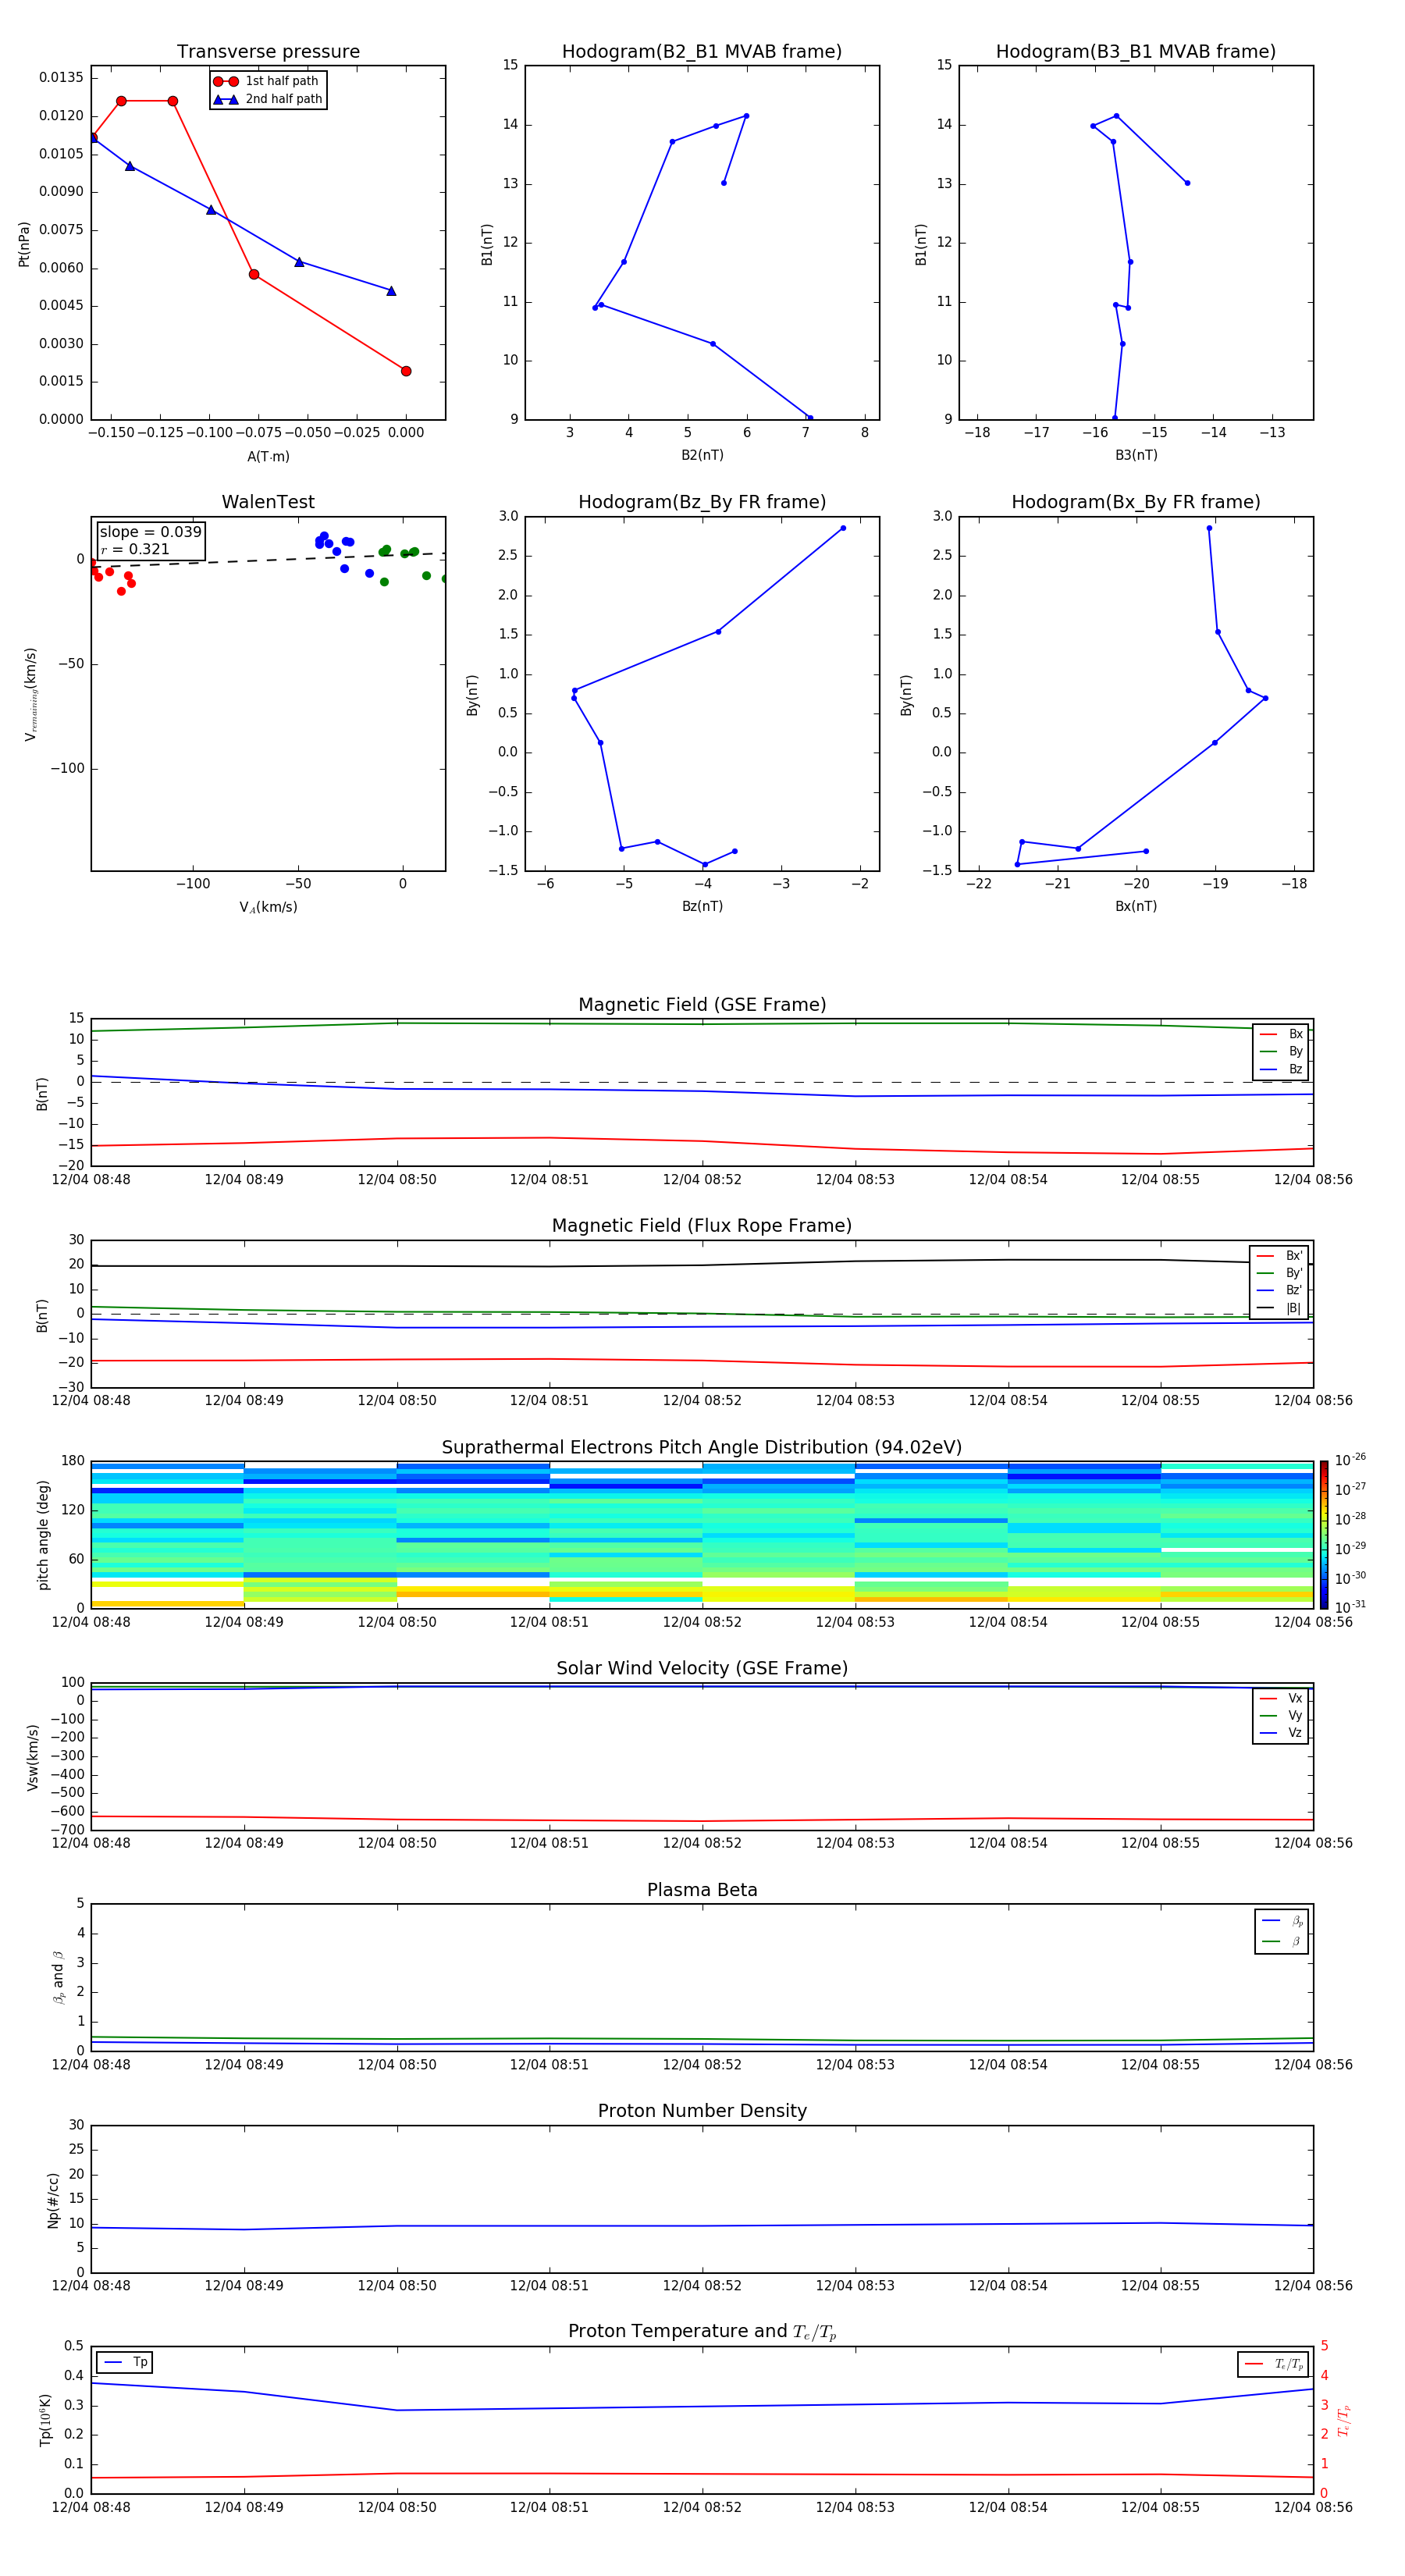
Task: Click the 'Magnetic Field (GSE Frame)' title
Action: pos(702,1005)
